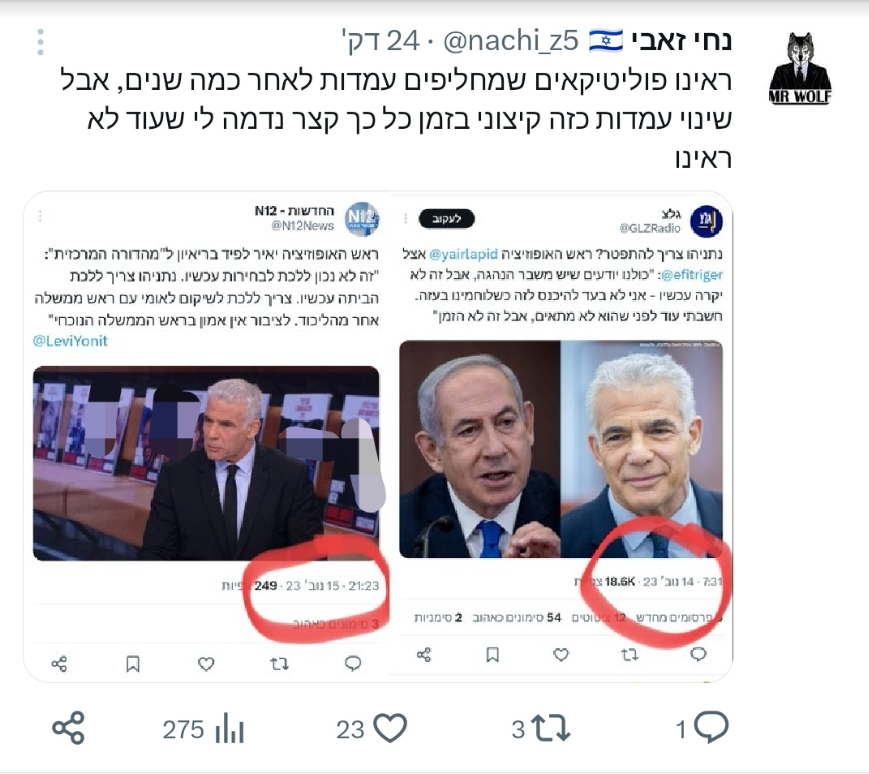The height and width of the screenshot is (774, 869).
Task: Click the follow button on the GLZRadio tweet
Action: coord(447,219)
